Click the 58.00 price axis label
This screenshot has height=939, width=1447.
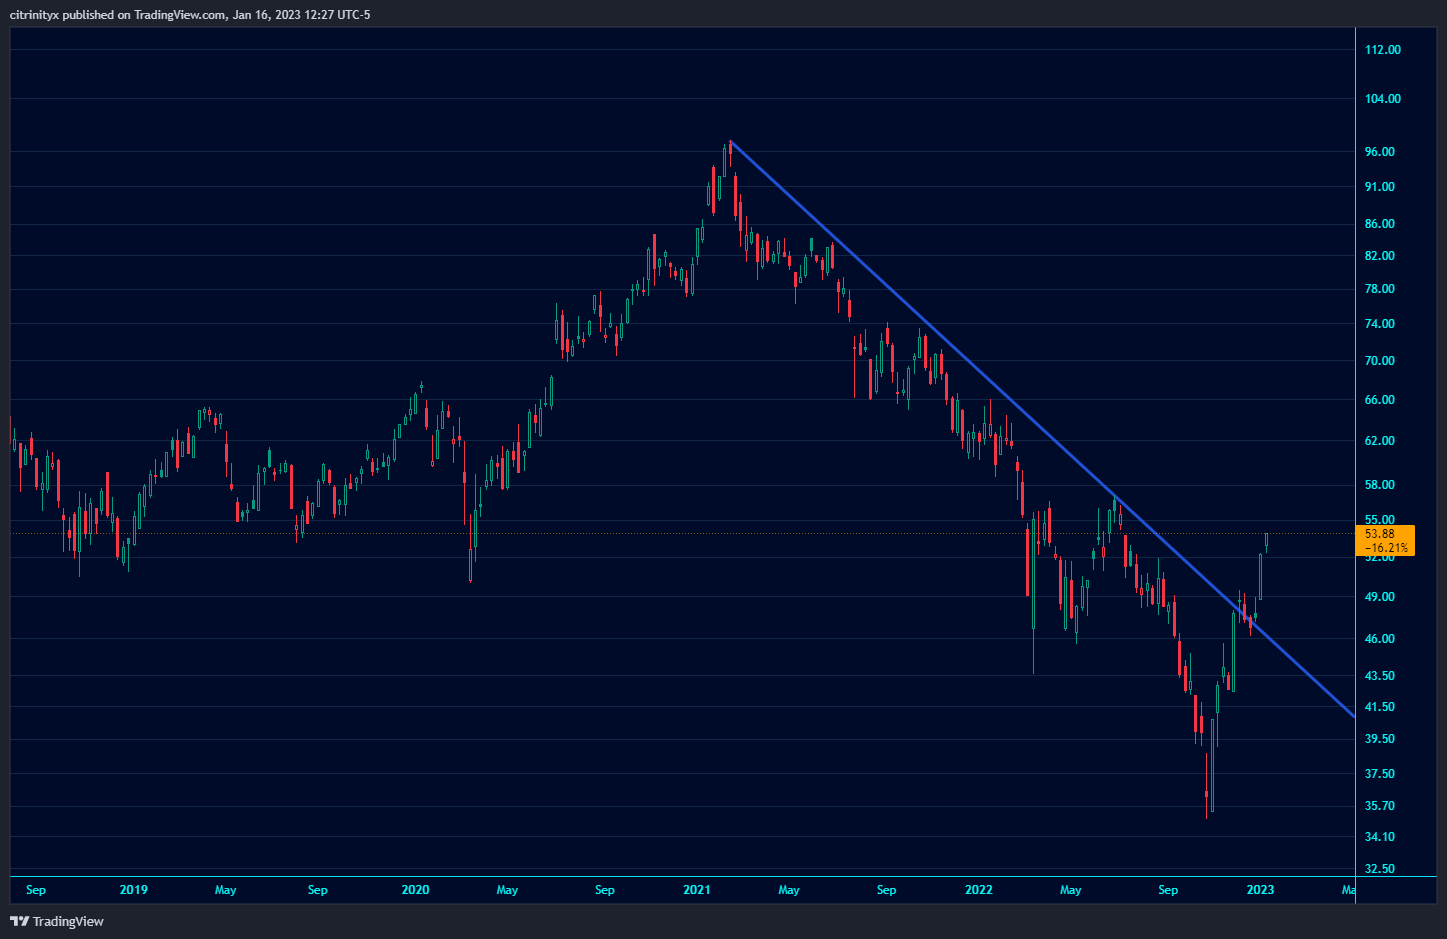click(1380, 485)
